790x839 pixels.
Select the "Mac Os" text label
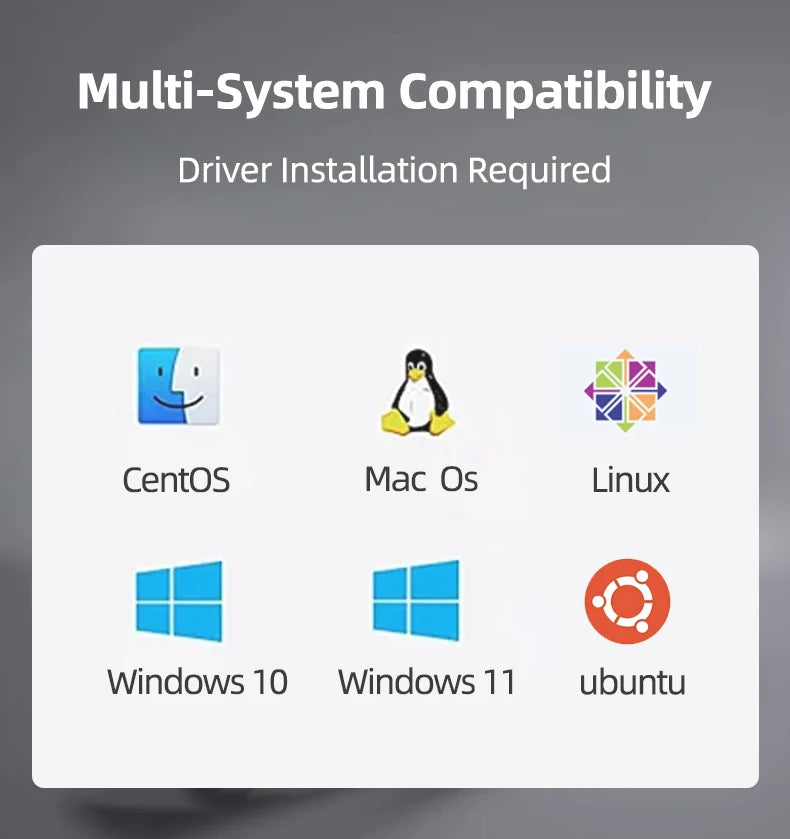tap(421, 479)
